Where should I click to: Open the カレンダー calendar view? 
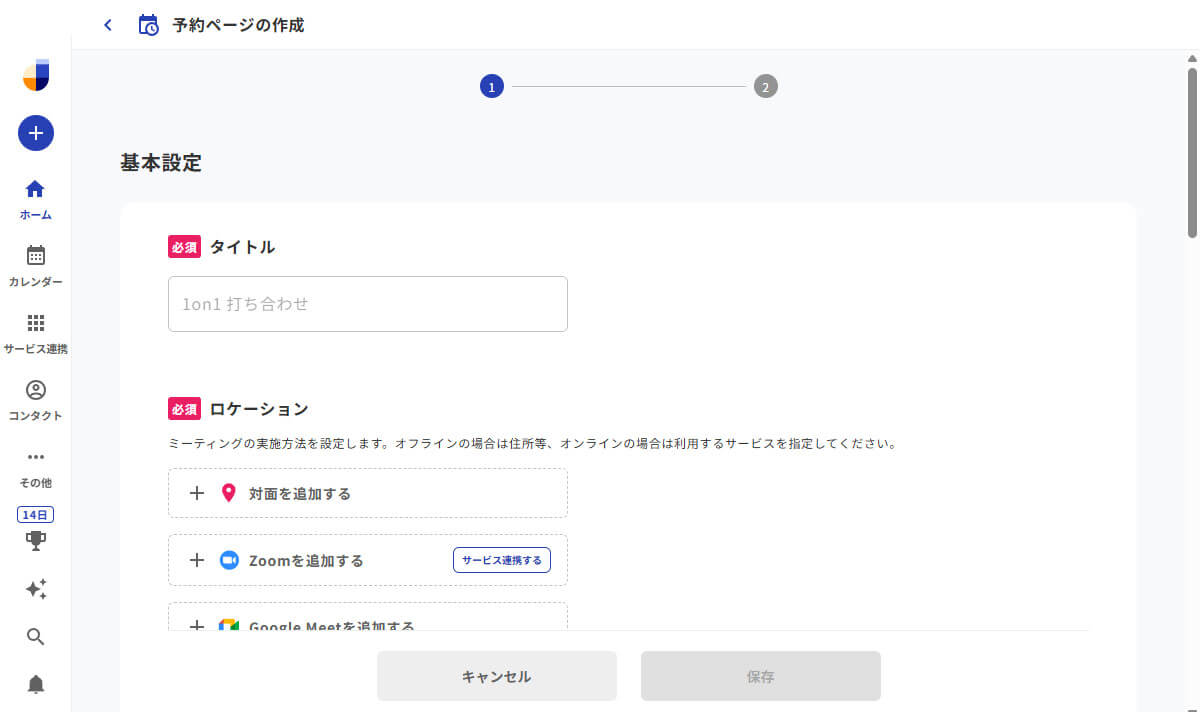tap(35, 263)
